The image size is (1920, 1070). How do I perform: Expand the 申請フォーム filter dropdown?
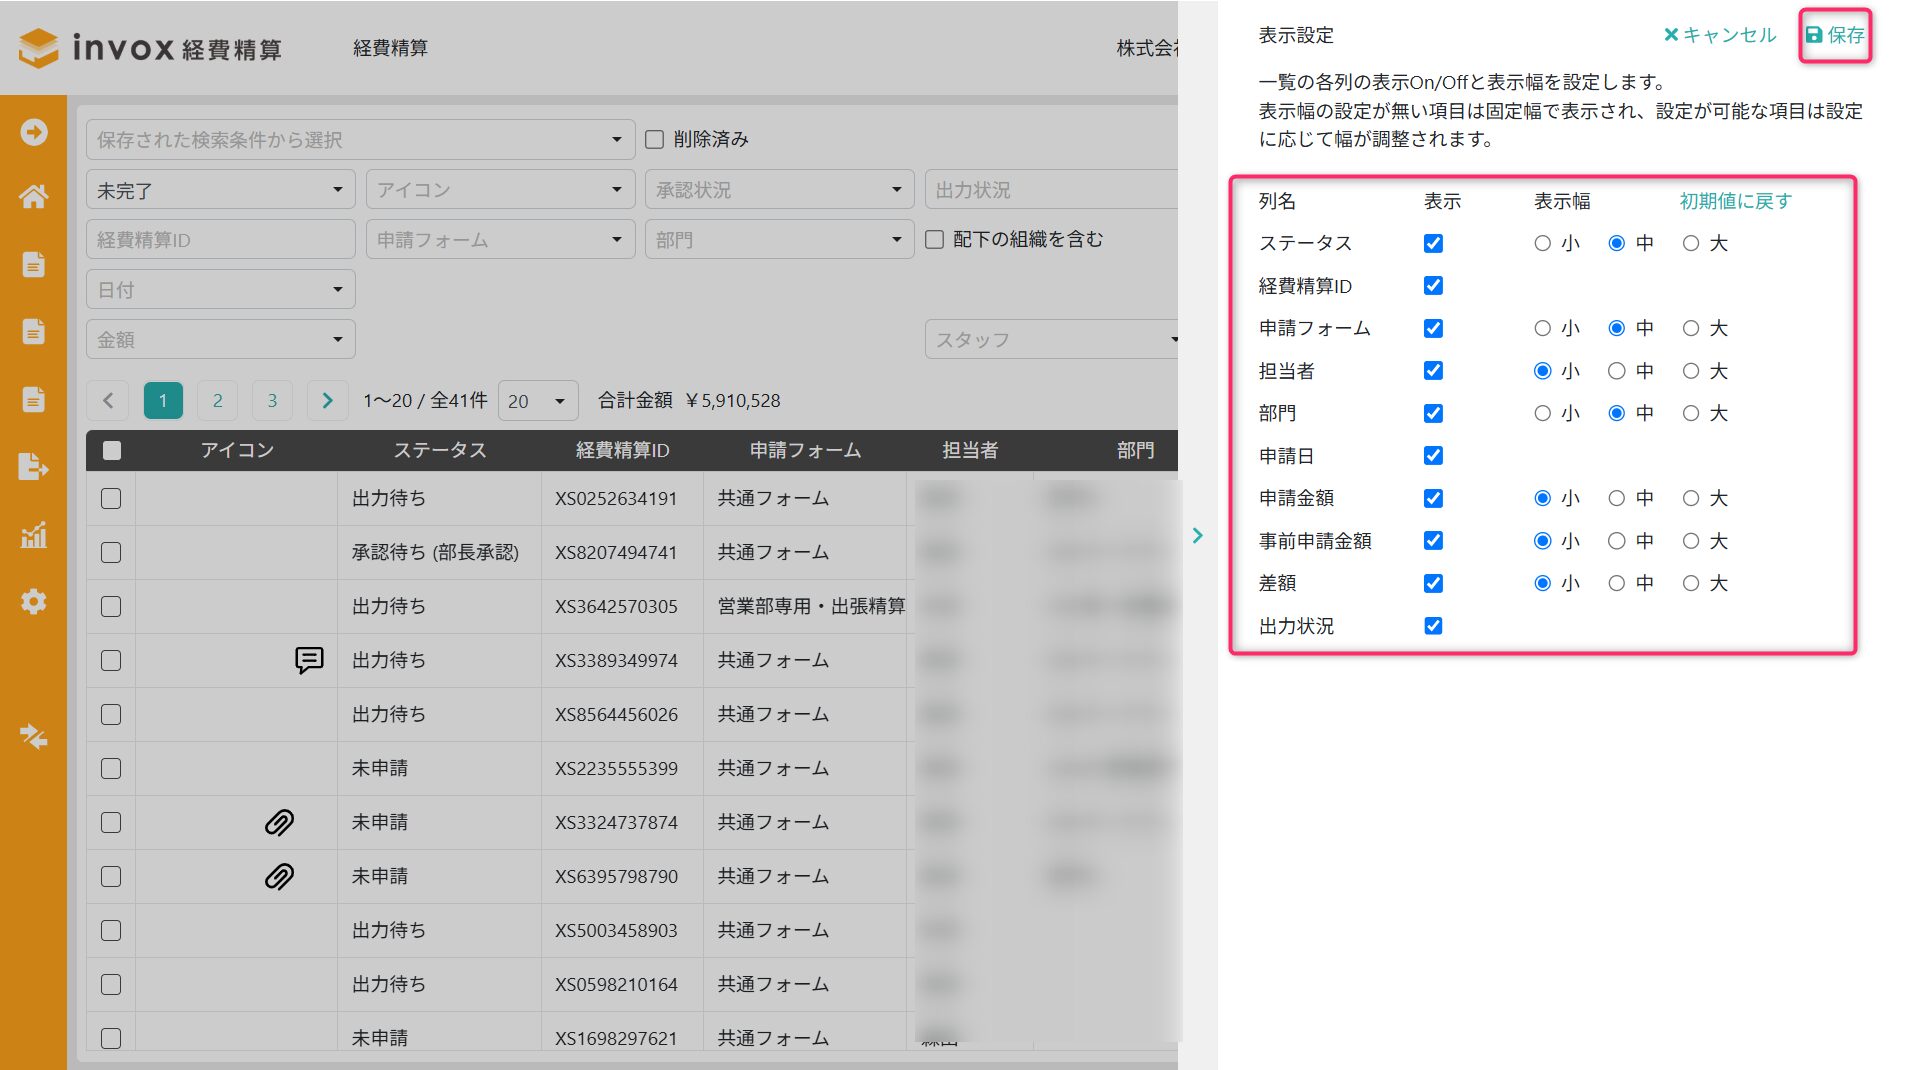(500, 240)
